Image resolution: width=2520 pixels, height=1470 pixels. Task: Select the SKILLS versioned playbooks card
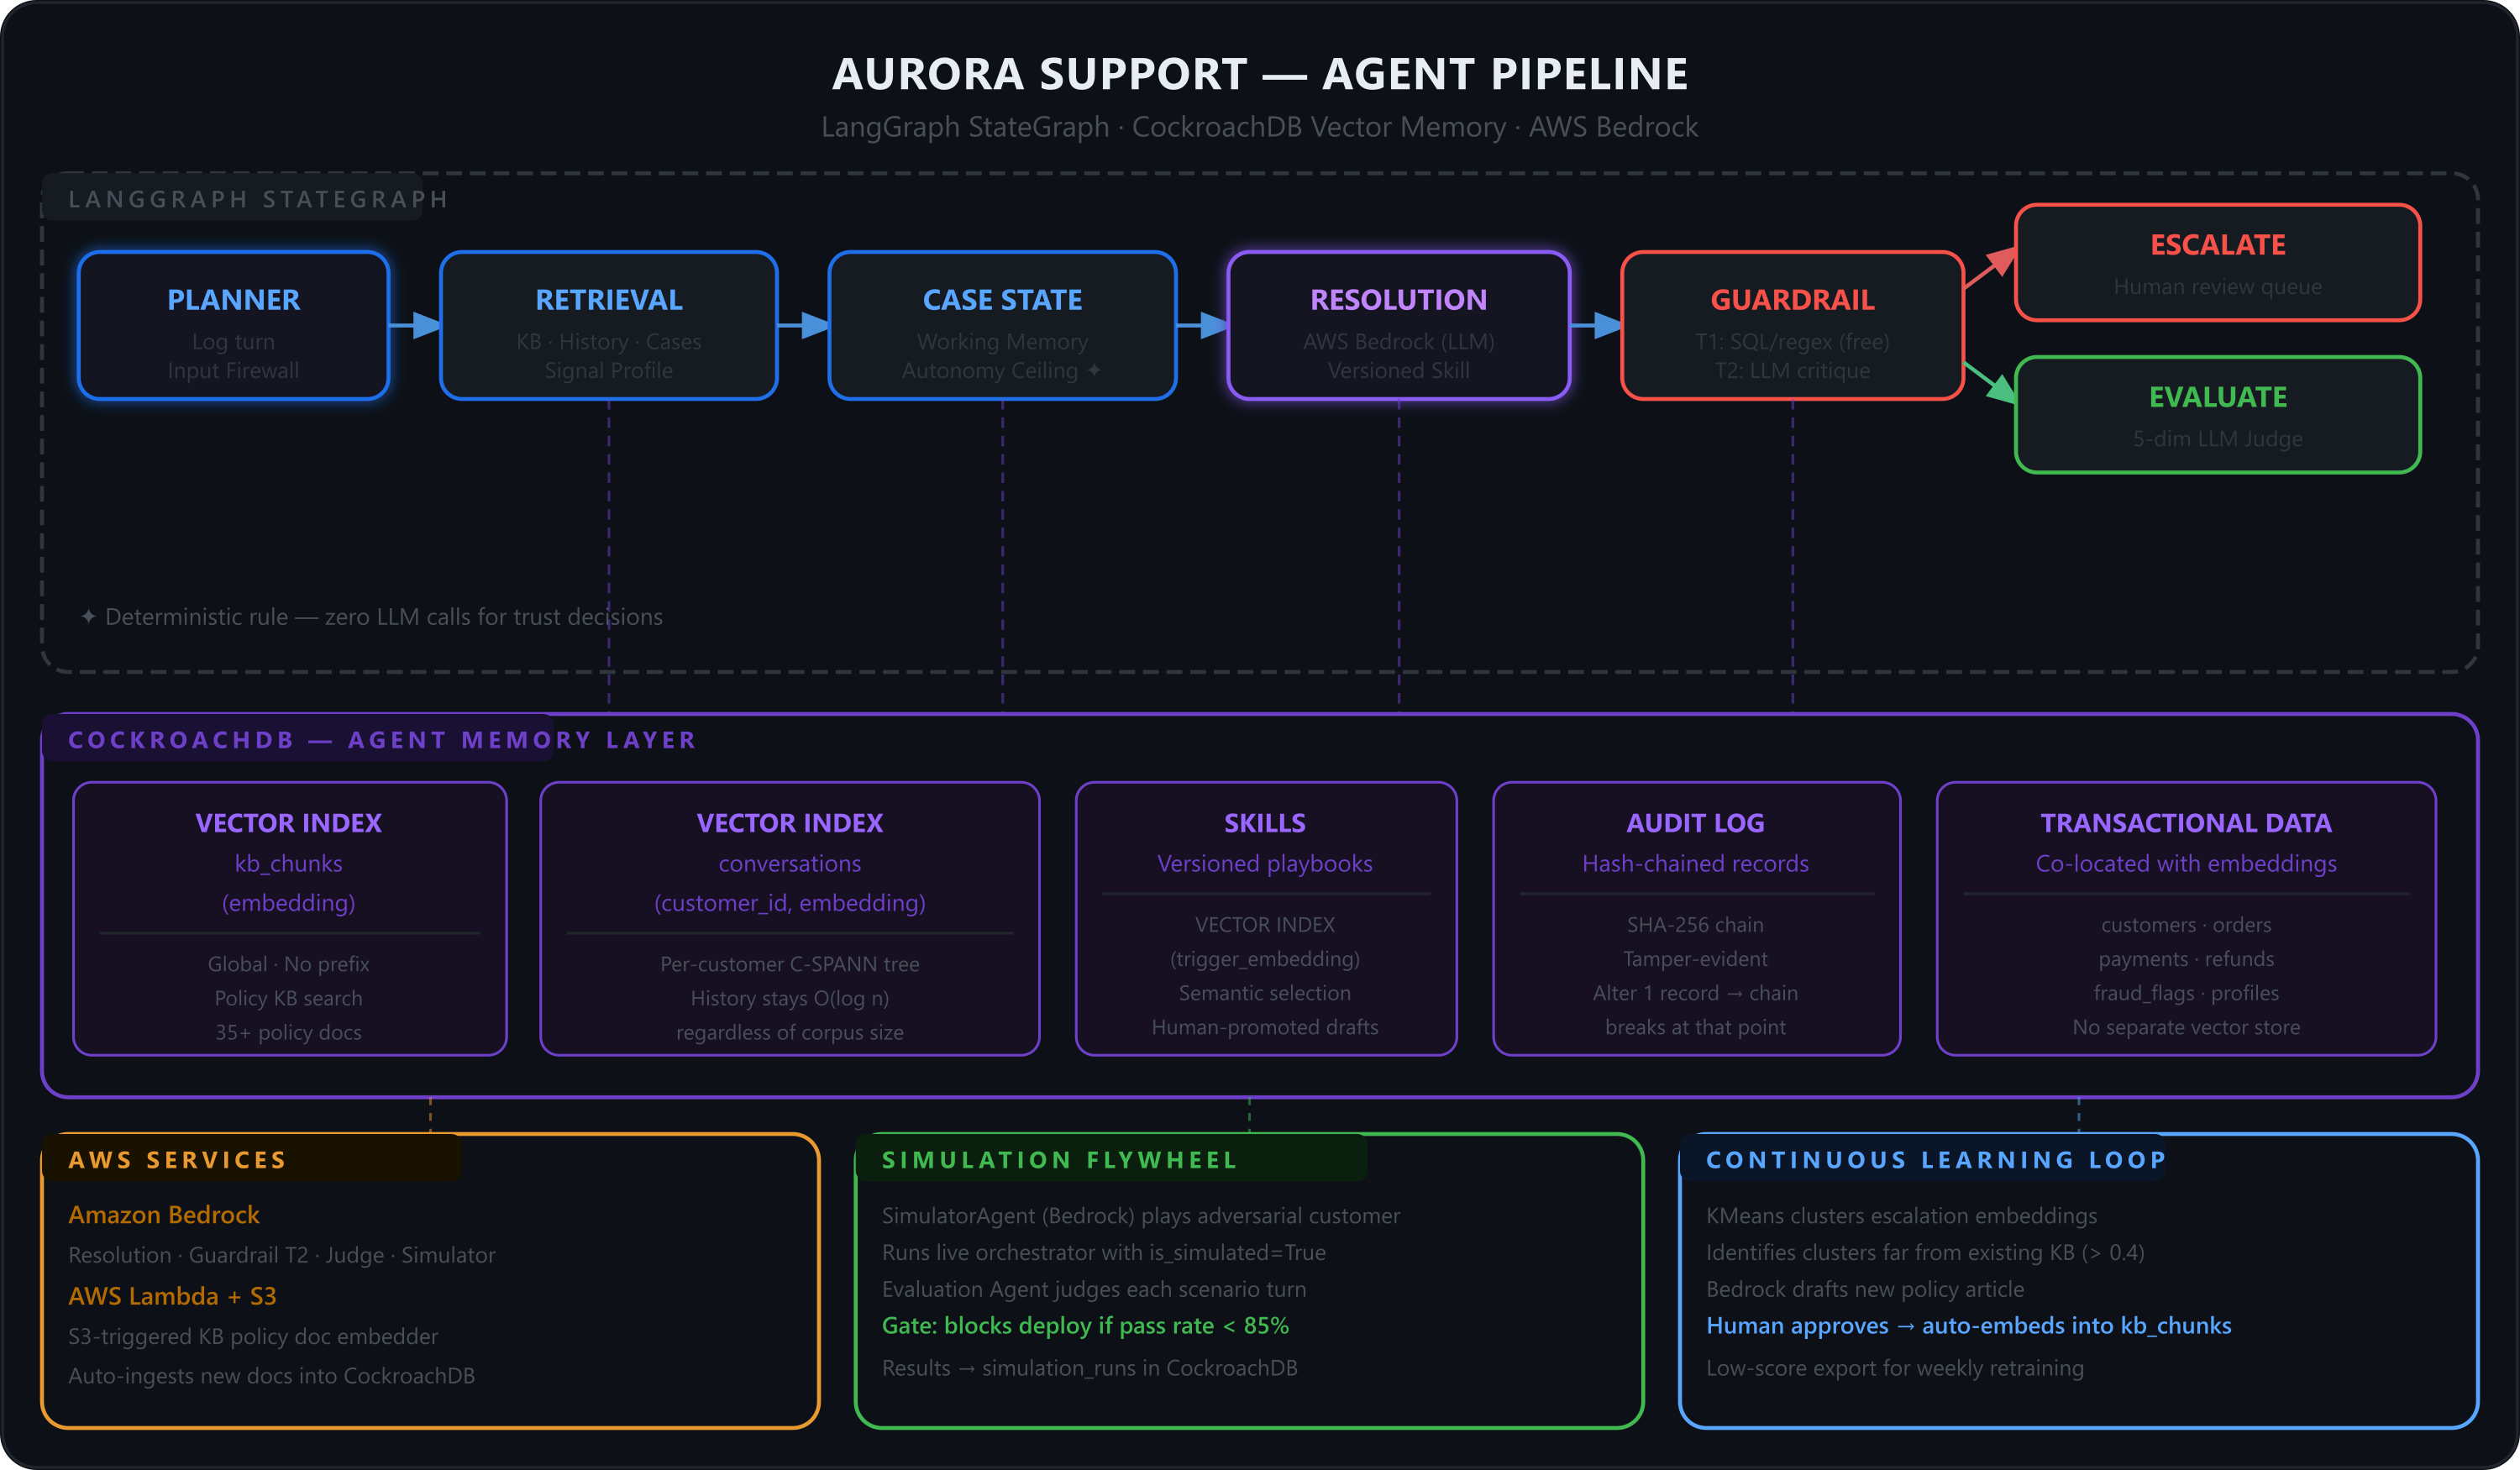click(1265, 918)
